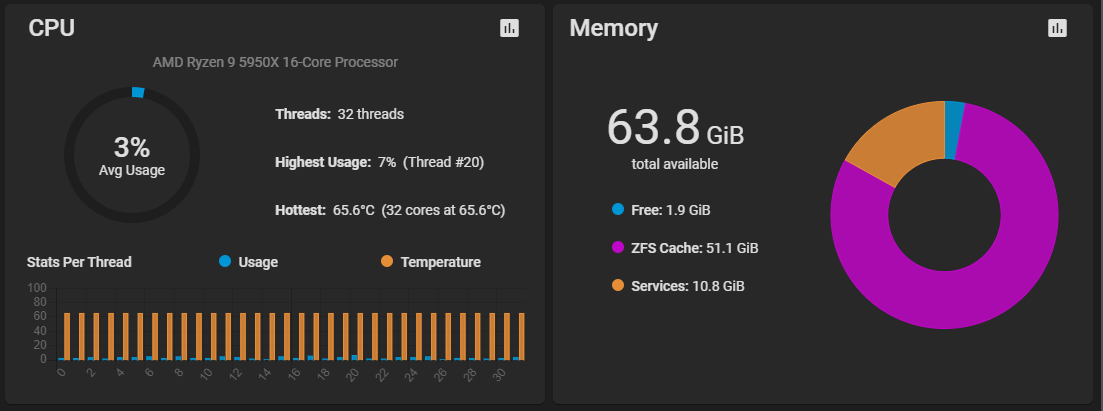Select the Free memory donut segment
The image size is (1103, 411).
coord(954,118)
